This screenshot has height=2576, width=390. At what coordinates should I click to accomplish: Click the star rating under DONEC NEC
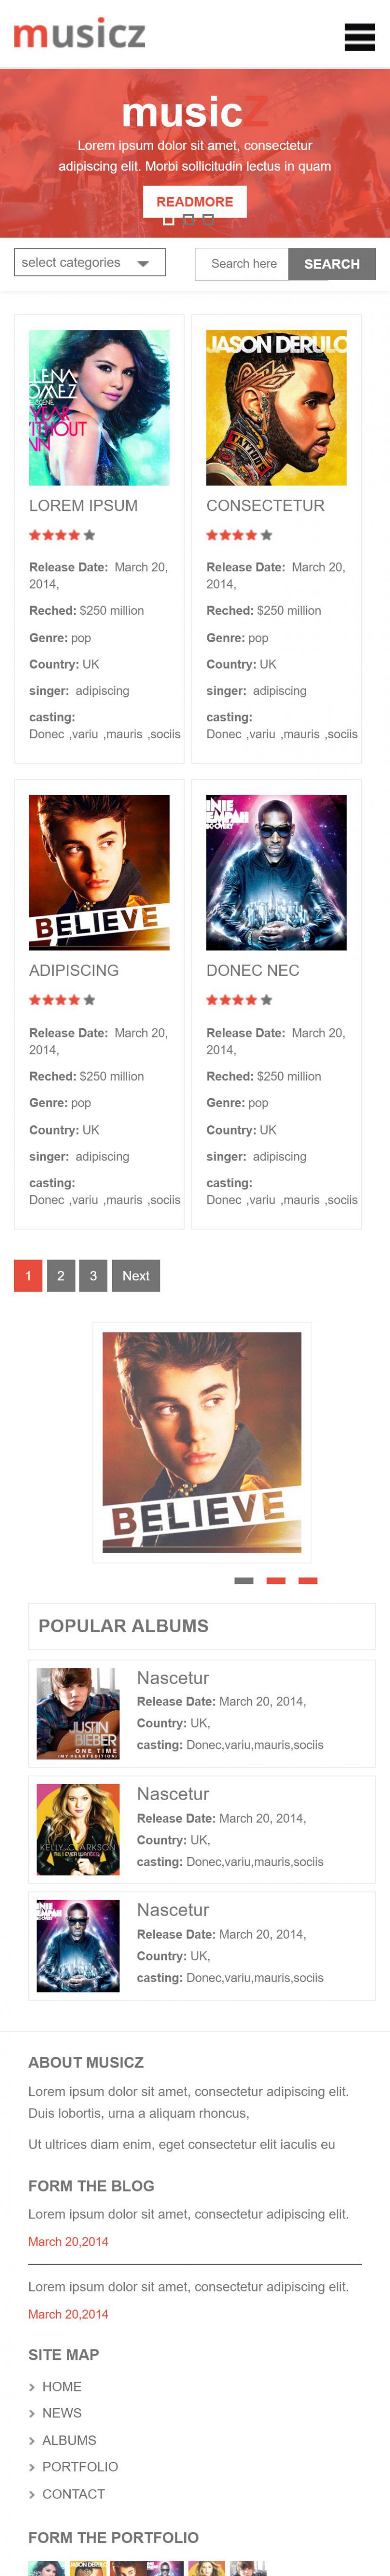(x=239, y=1000)
